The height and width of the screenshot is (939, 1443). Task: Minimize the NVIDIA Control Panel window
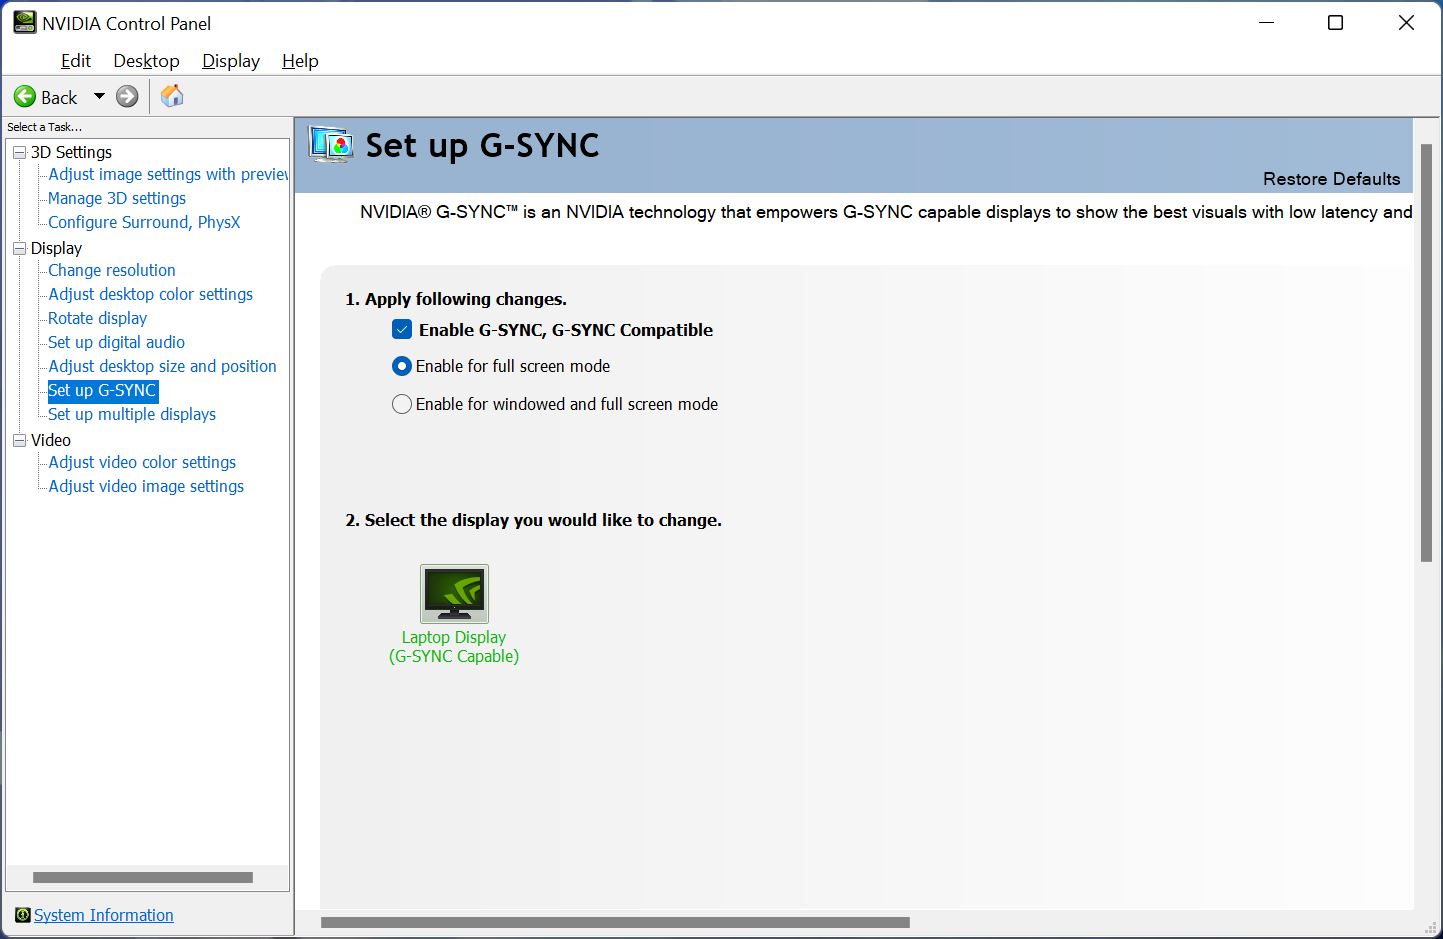[x=1266, y=22]
